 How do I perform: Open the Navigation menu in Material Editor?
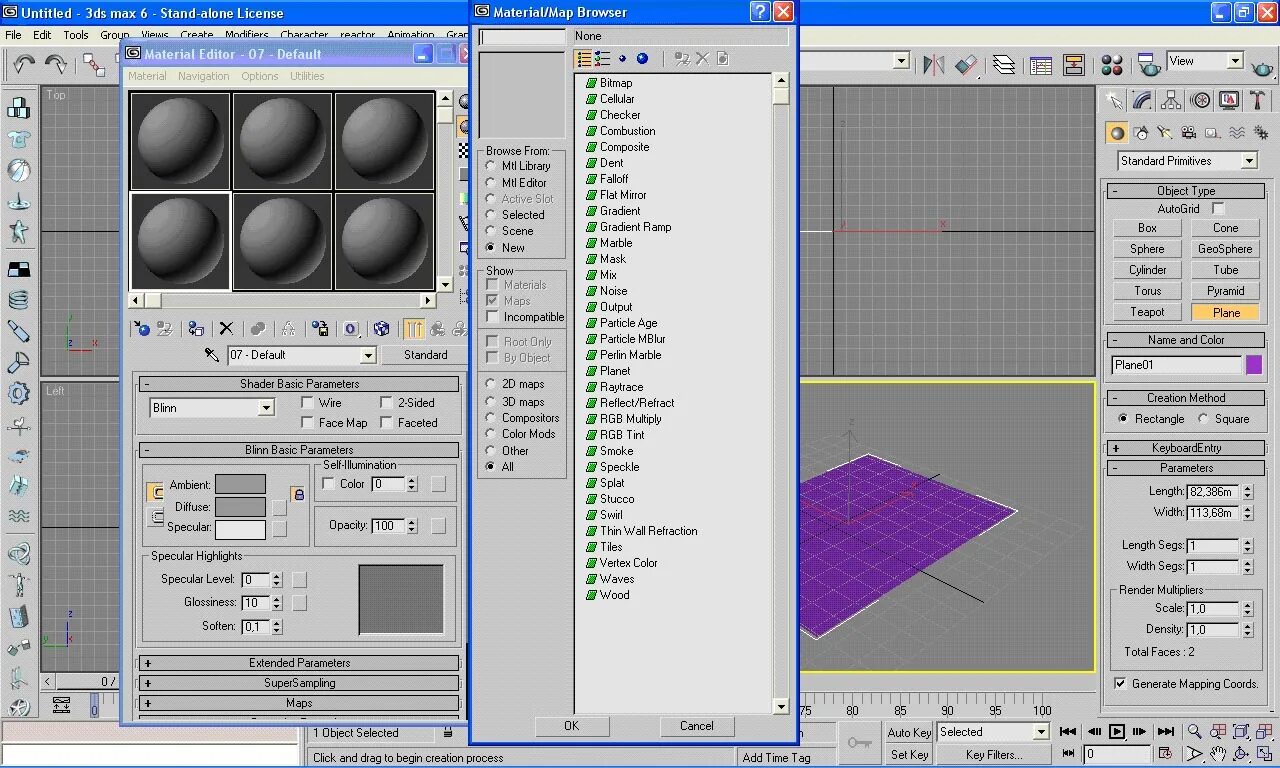click(204, 76)
